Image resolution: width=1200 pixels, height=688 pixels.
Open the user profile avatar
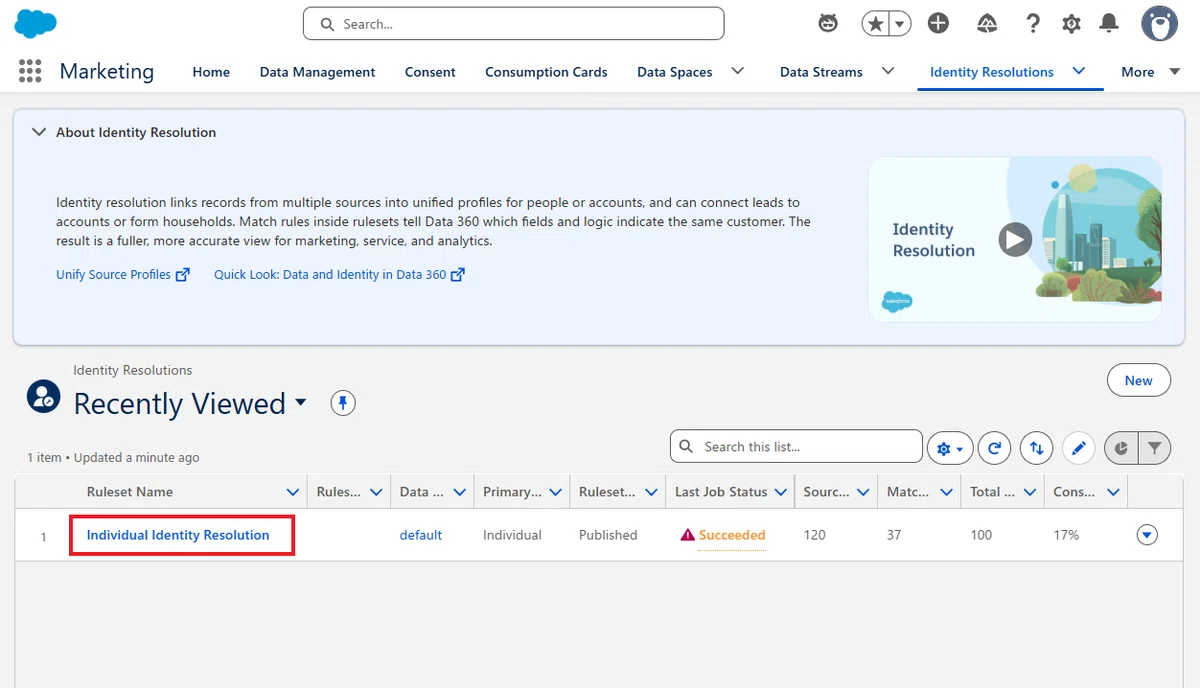point(1159,24)
